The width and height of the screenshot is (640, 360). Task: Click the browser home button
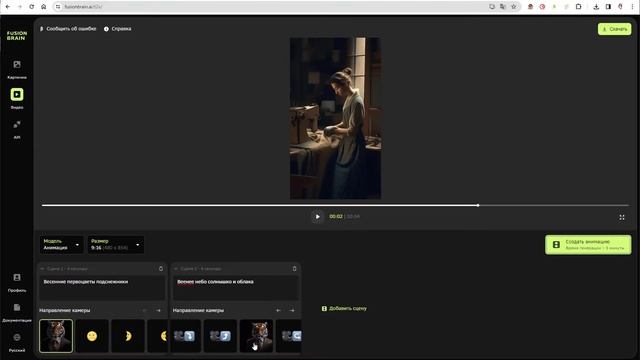(x=44, y=7)
